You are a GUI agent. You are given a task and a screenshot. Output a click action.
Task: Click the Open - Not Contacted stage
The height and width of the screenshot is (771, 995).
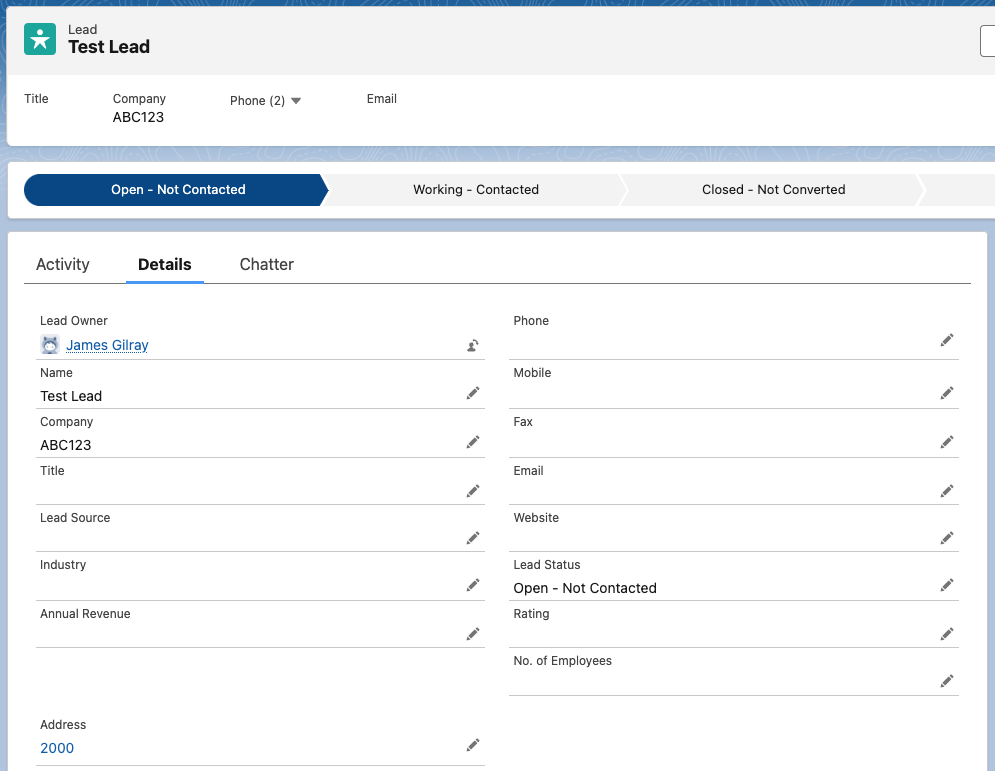click(x=178, y=189)
